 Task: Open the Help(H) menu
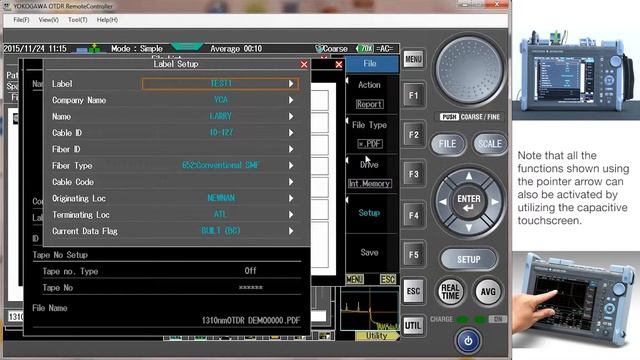[107, 20]
